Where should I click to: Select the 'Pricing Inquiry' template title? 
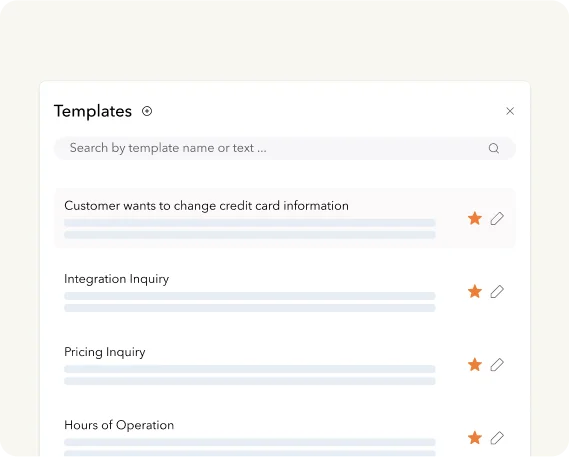point(105,352)
